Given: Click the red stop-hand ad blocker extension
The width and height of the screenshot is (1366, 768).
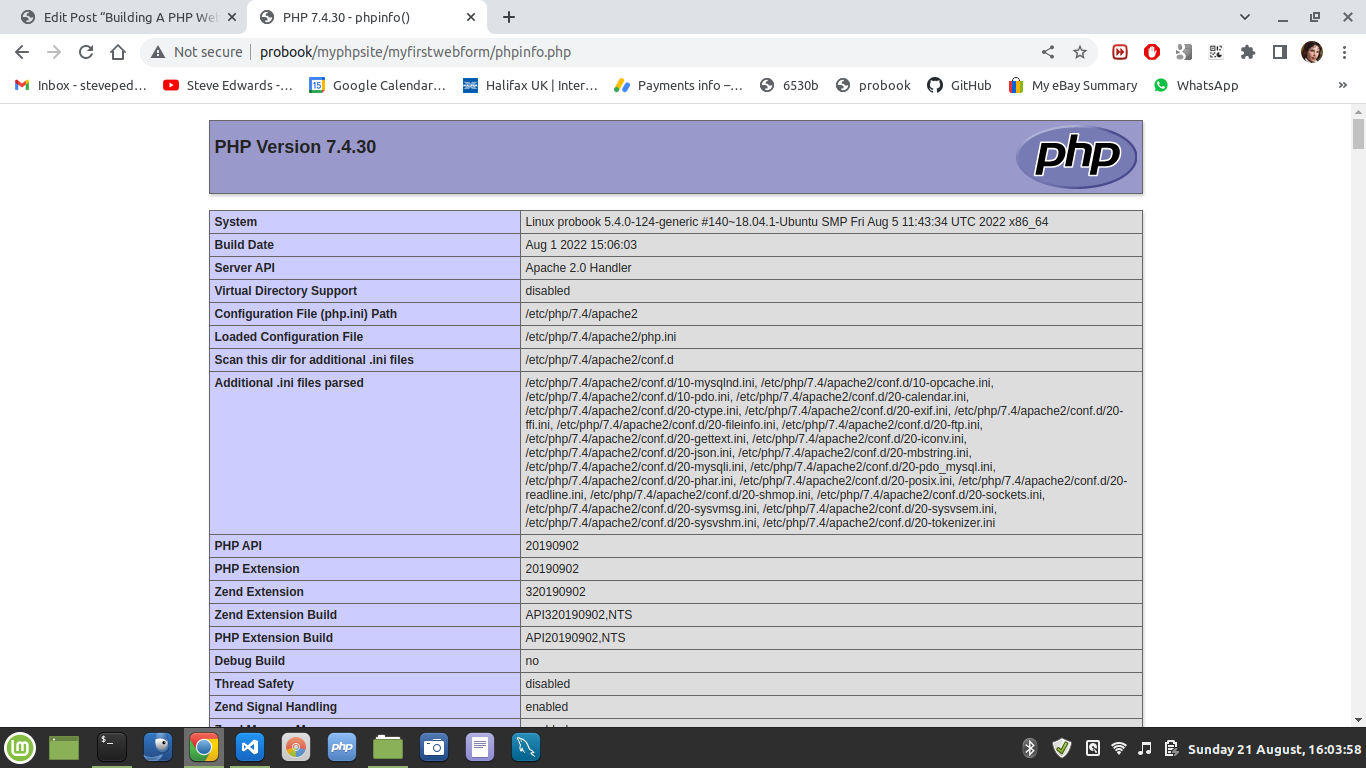Looking at the screenshot, I should pos(1152,52).
